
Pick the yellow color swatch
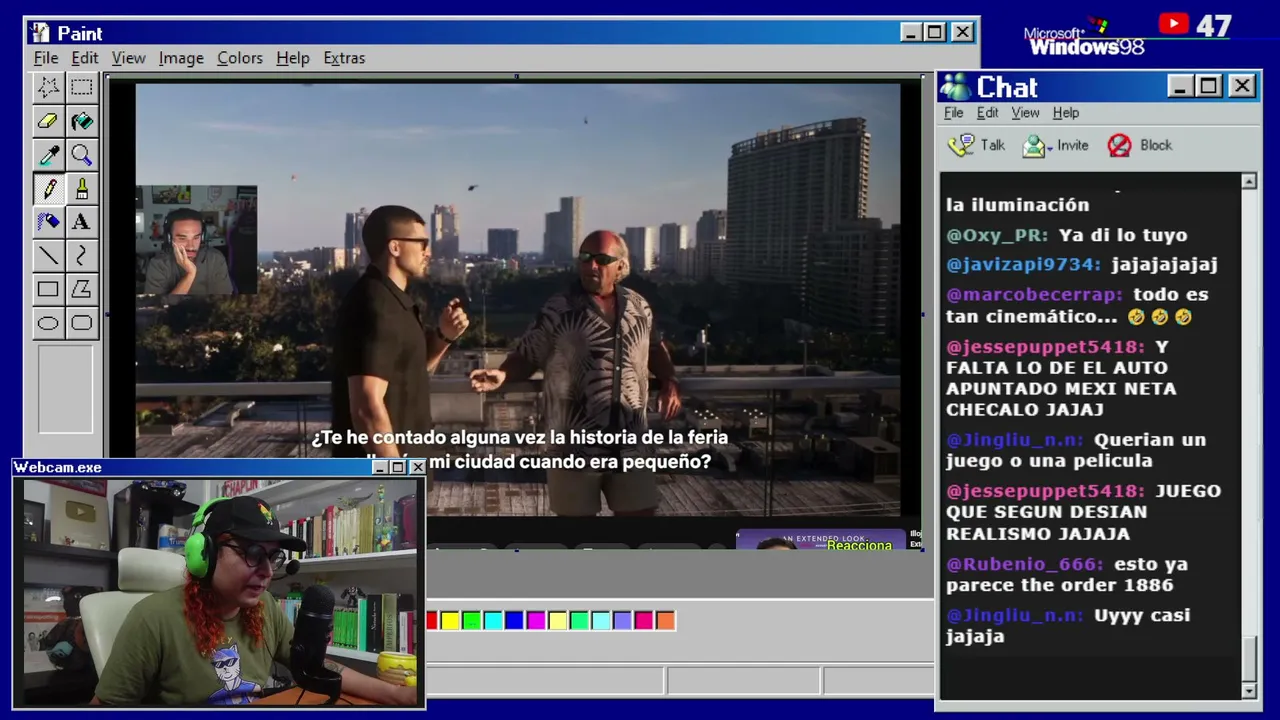click(x=450, y=621)
